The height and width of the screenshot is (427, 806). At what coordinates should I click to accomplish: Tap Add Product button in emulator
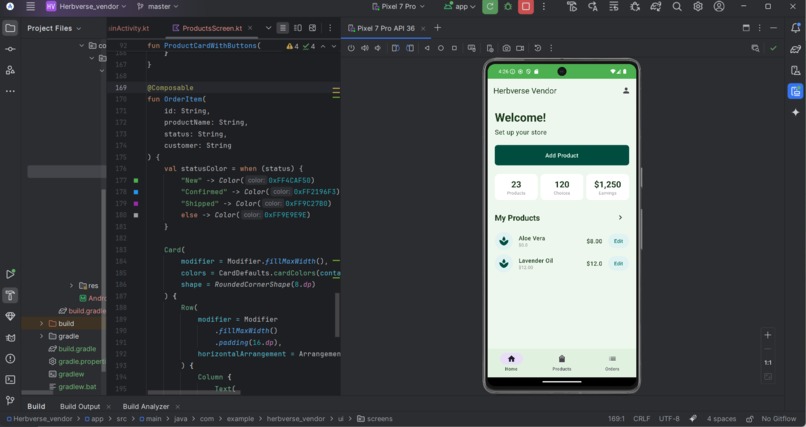(561, 155)
